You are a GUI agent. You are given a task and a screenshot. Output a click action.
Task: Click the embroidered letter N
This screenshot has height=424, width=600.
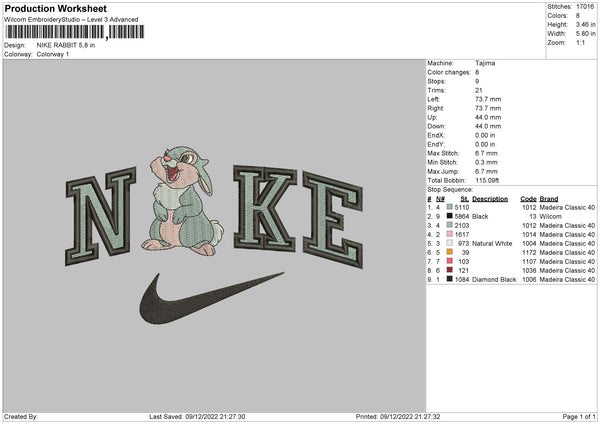(x=101, y=216)
